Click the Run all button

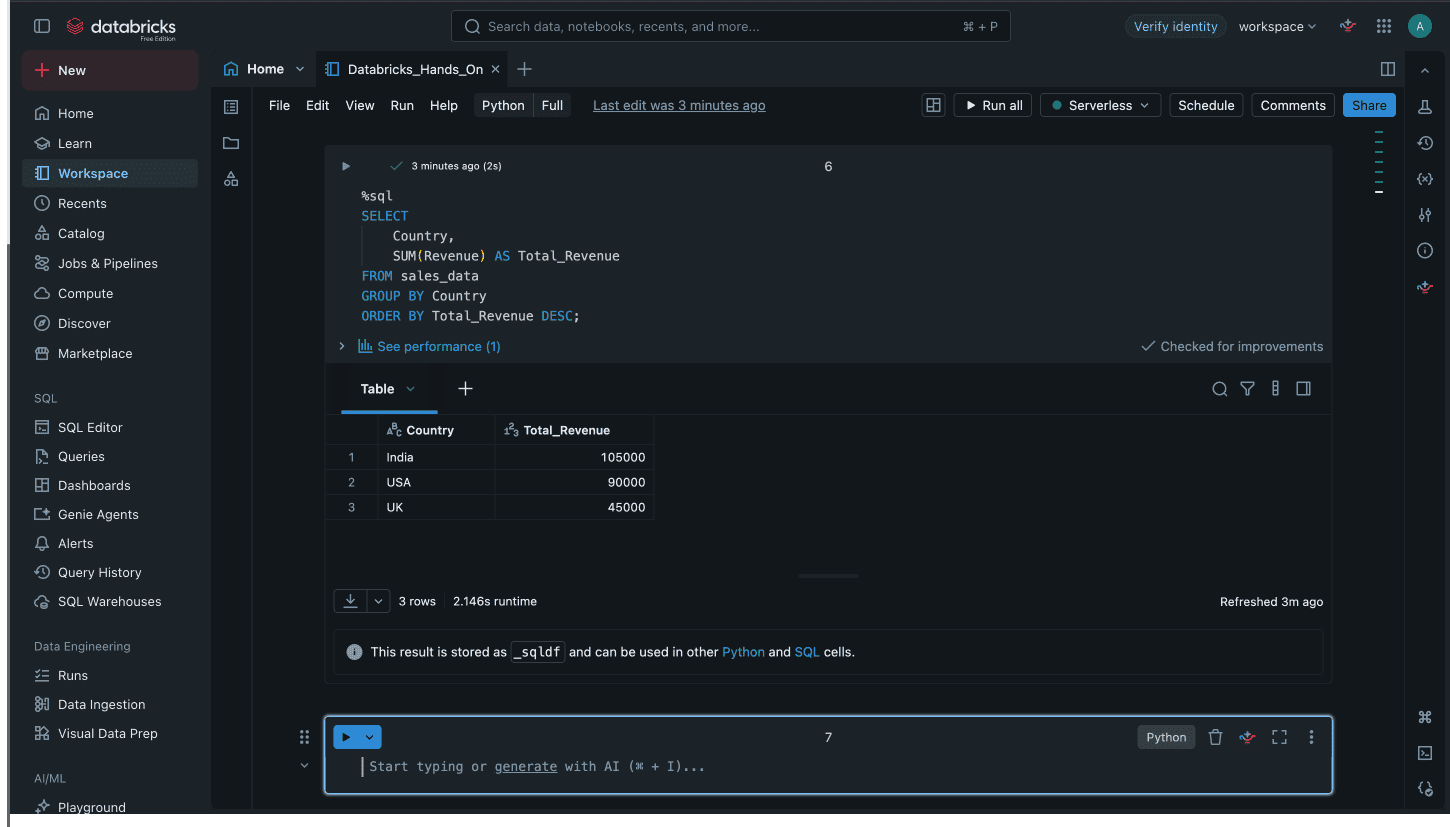pos(993,105)
